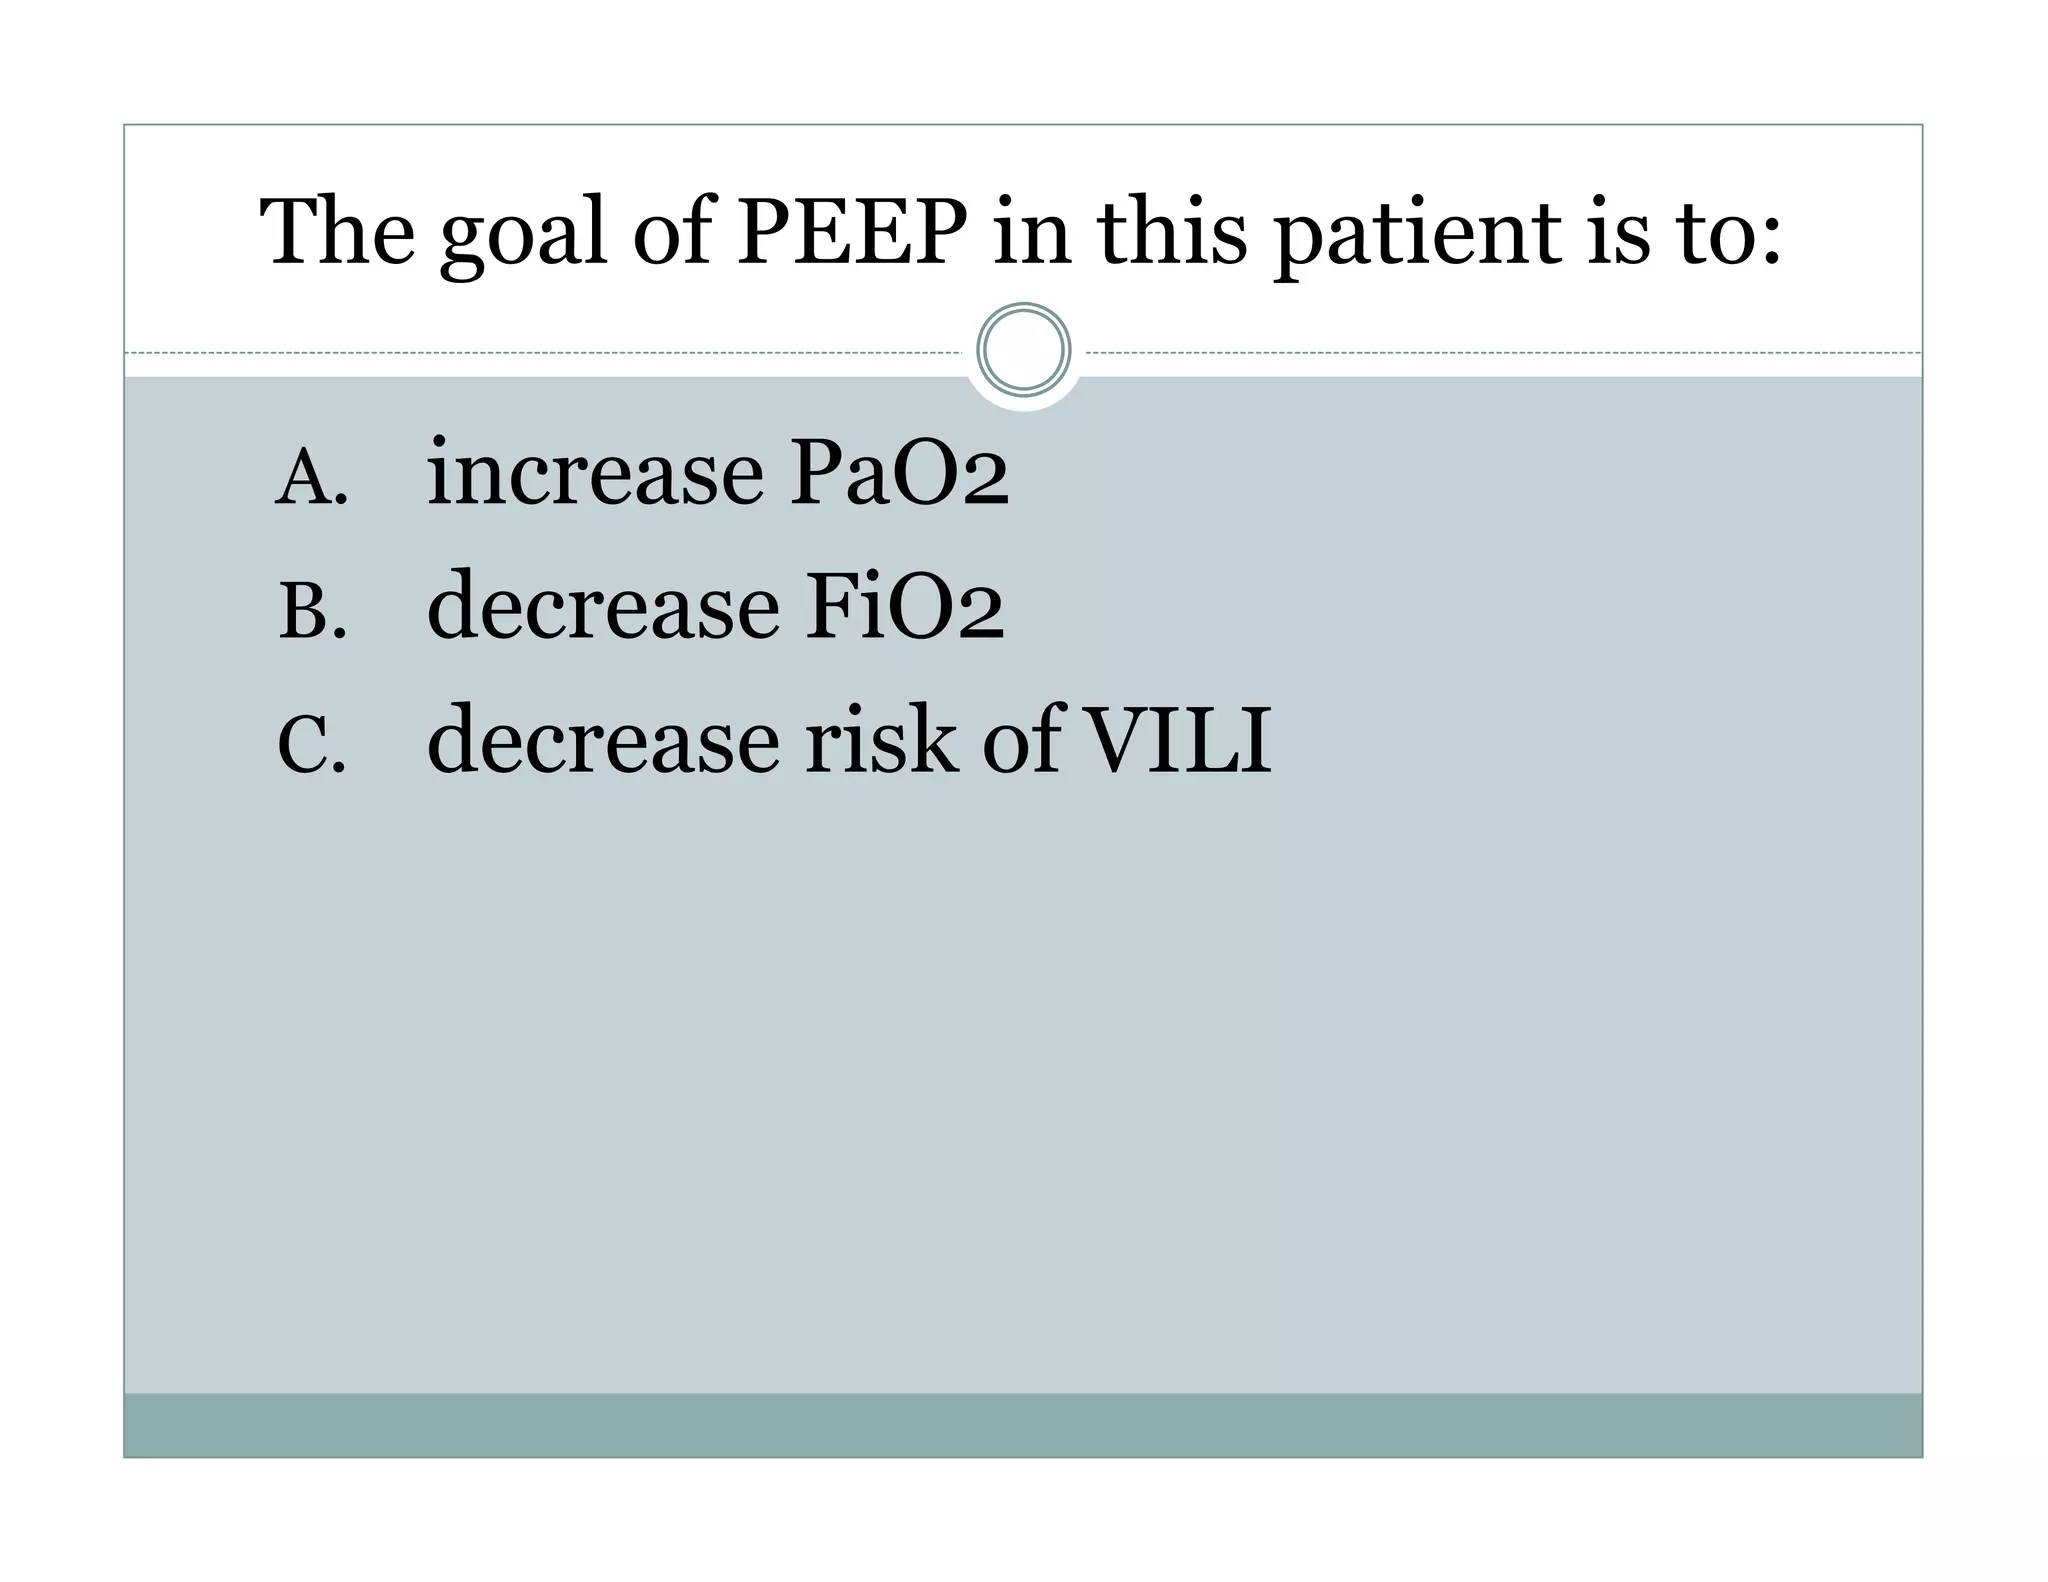Click the dashed divider left of circle
The width and height of the screenshot is (2048, 1582).
[545, 353]
